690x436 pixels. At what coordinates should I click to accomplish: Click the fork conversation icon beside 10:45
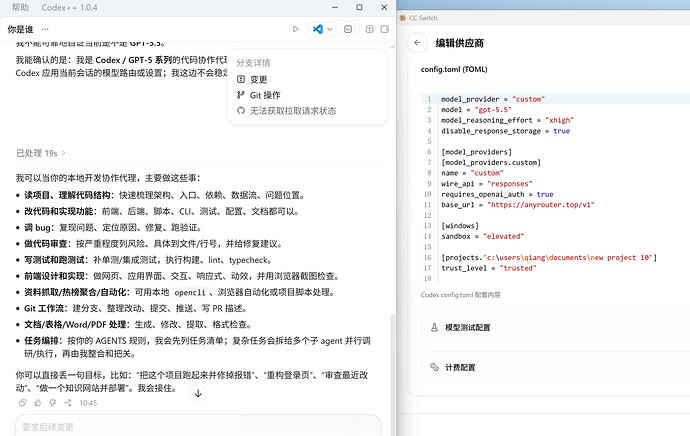68,403
